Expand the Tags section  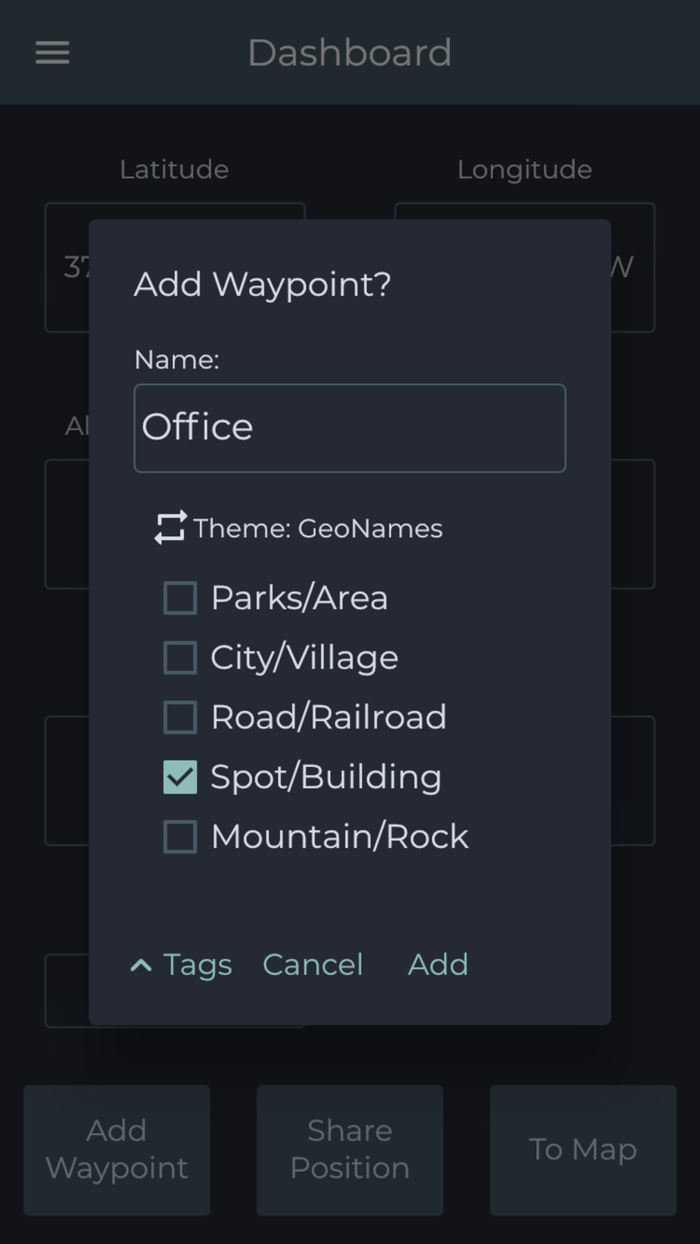(x=180, y=964)
